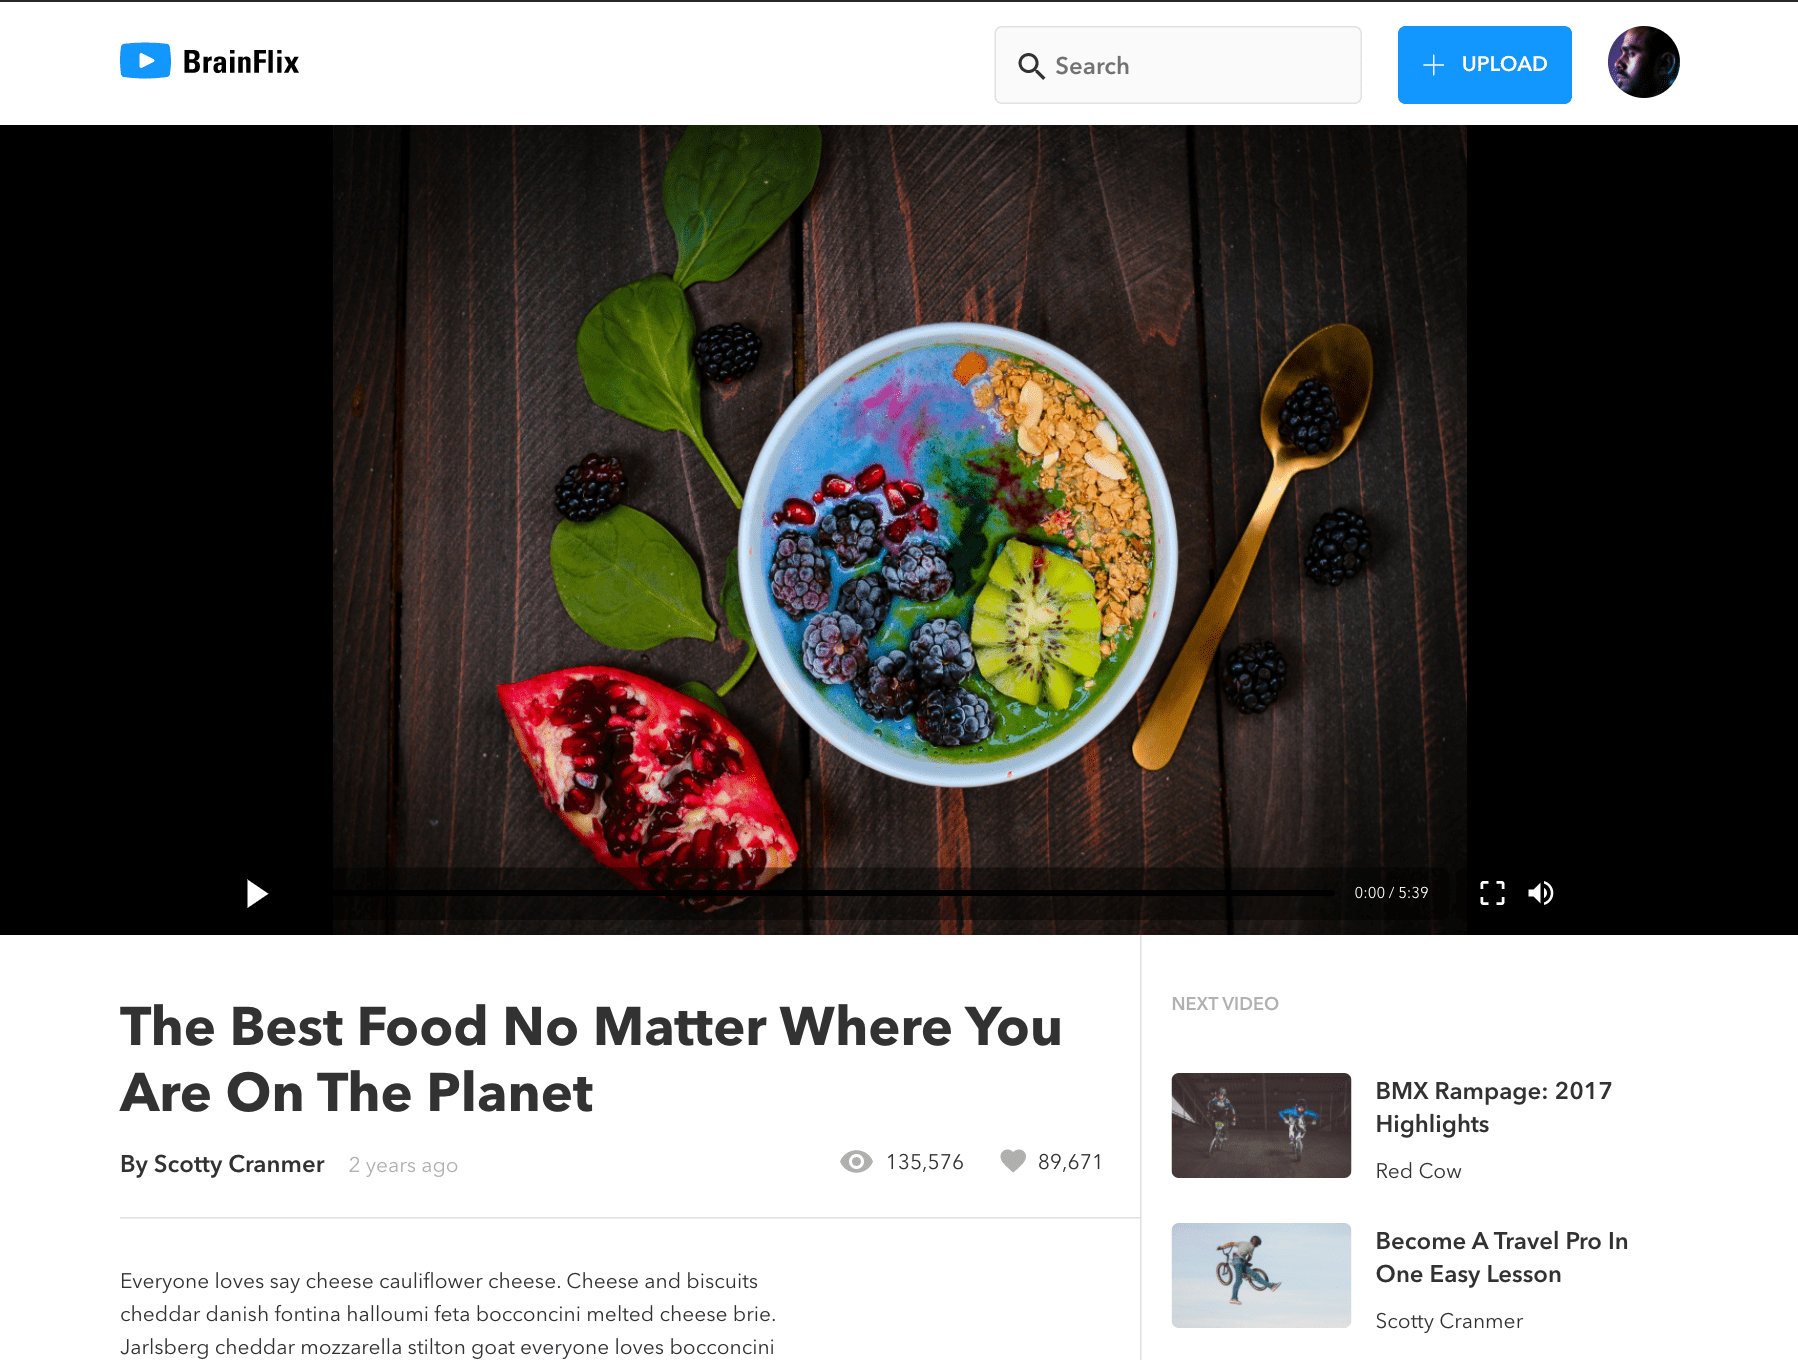Play the video with the play button
Image resolution: width=1798 pixels, height=1360 pixels.
point(257,893)
